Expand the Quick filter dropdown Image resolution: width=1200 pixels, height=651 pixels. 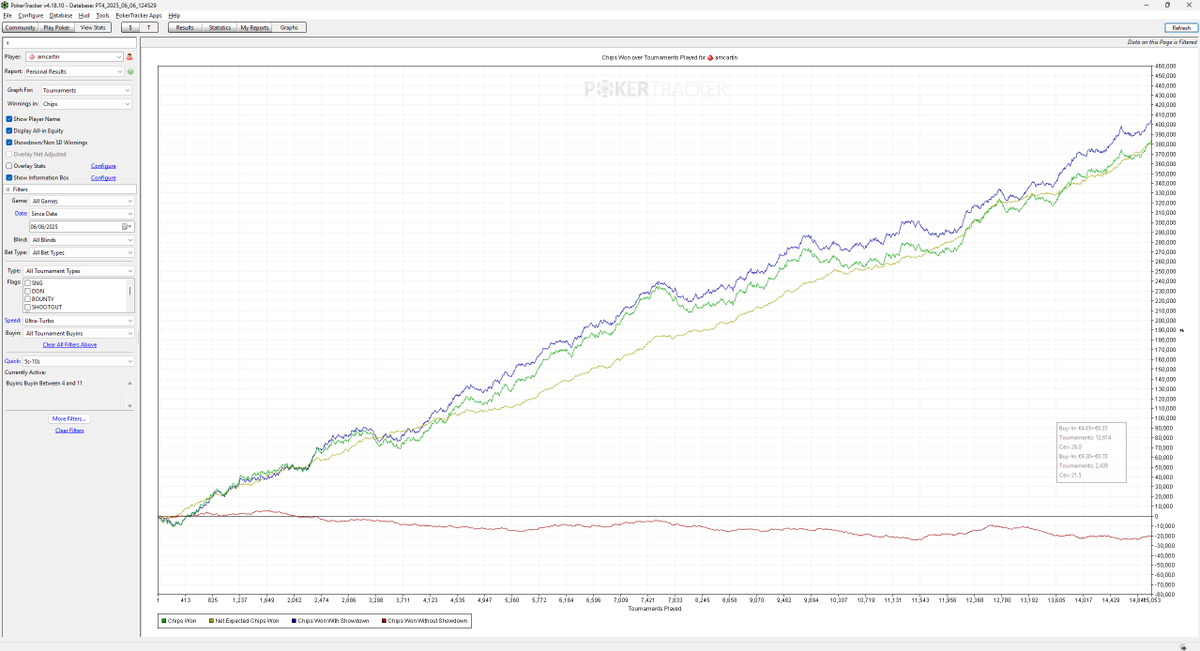pos(78,361)
